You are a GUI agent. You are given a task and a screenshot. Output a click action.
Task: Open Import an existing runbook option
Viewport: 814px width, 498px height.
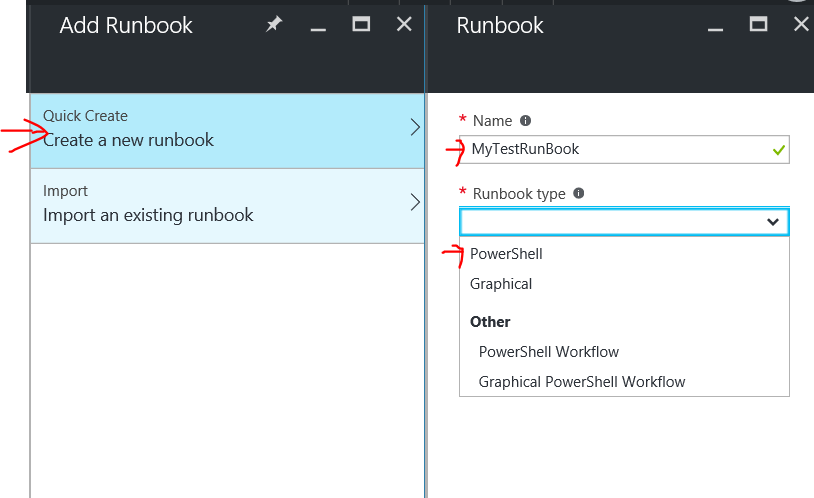pyautogui.click(x=227, y=206)
